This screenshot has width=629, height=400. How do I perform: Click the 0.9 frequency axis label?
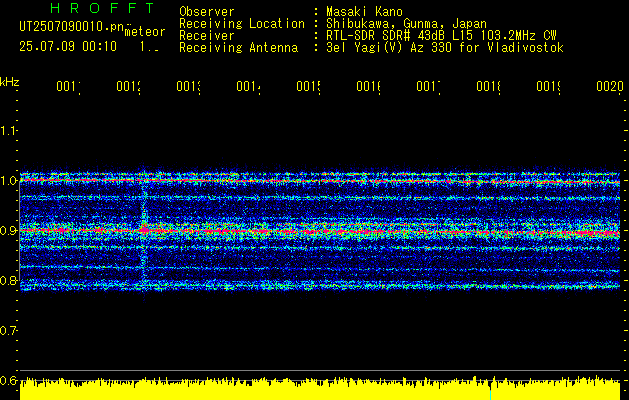8,230
